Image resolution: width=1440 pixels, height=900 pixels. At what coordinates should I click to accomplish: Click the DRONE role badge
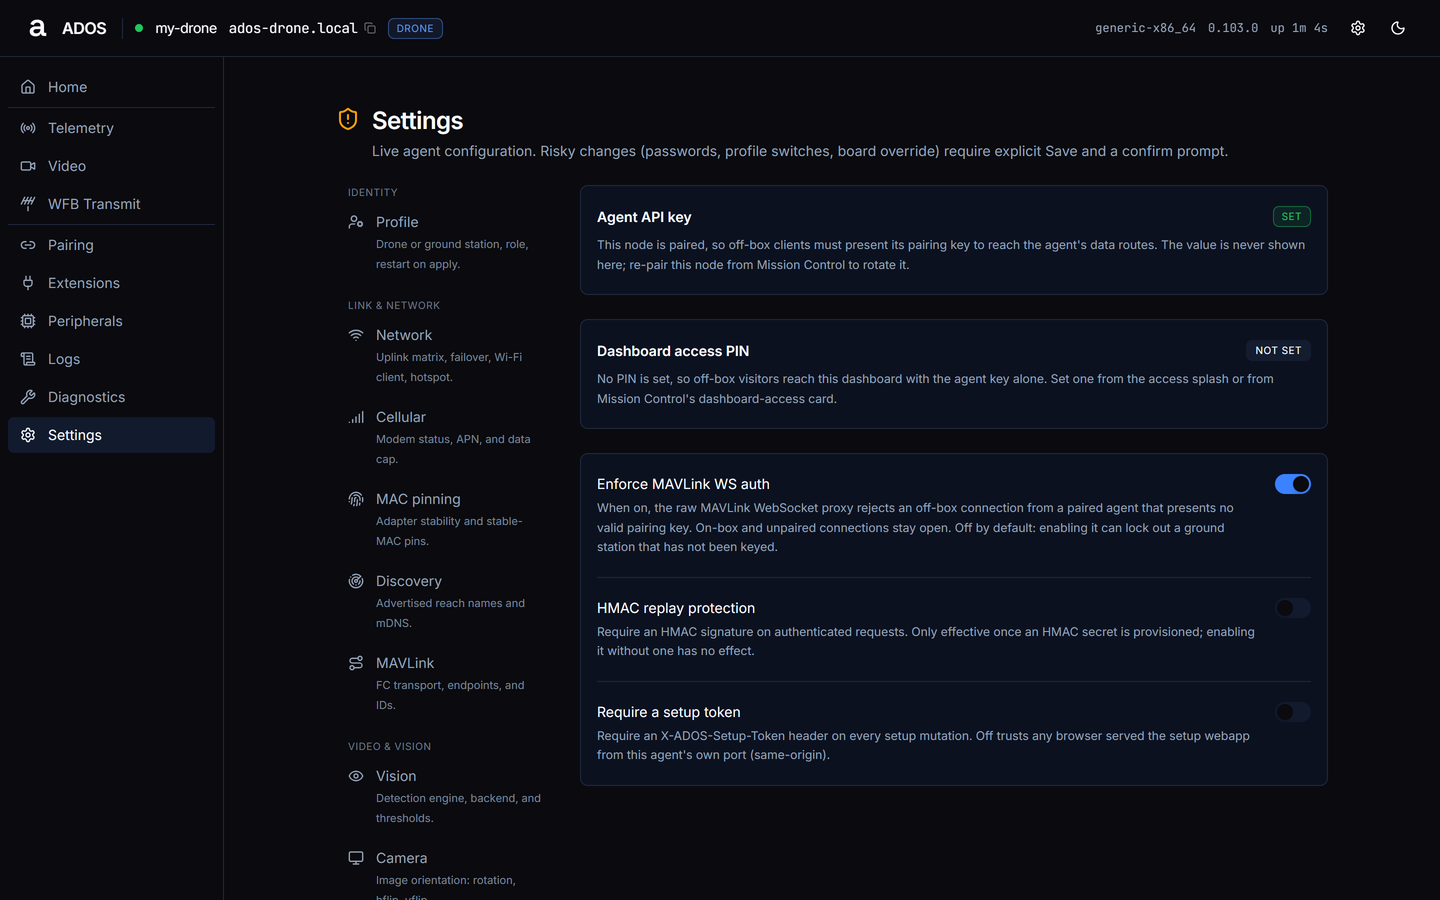pyautogui.click(x=415, y=28)
